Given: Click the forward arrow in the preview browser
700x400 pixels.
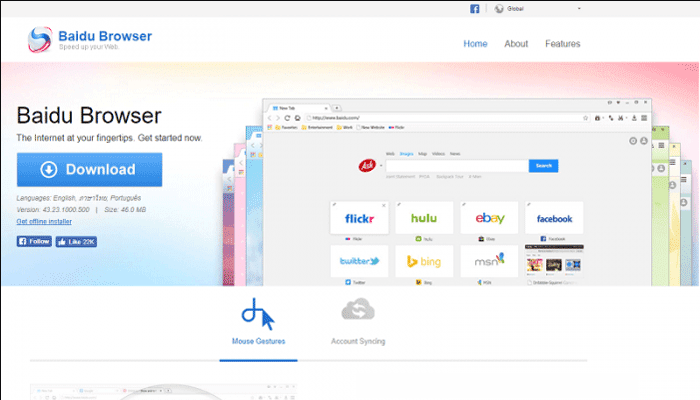Looking at the screenshot, I should (x=278, y=118).
